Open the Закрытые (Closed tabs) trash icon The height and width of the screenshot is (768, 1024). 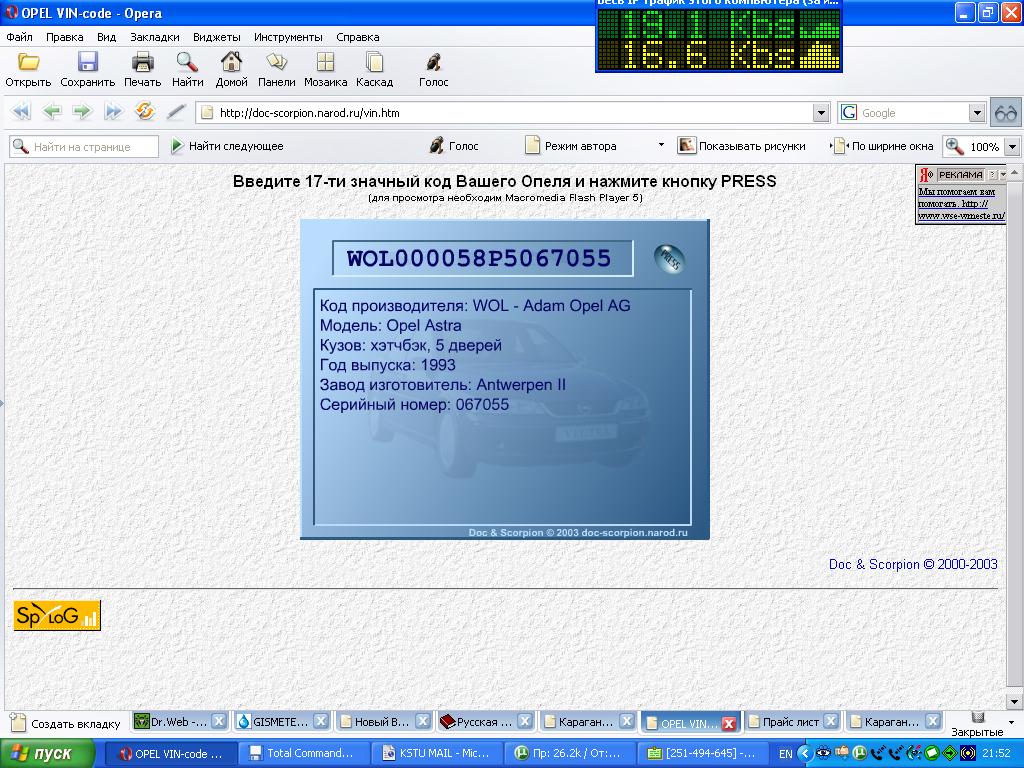pos(978,718)
